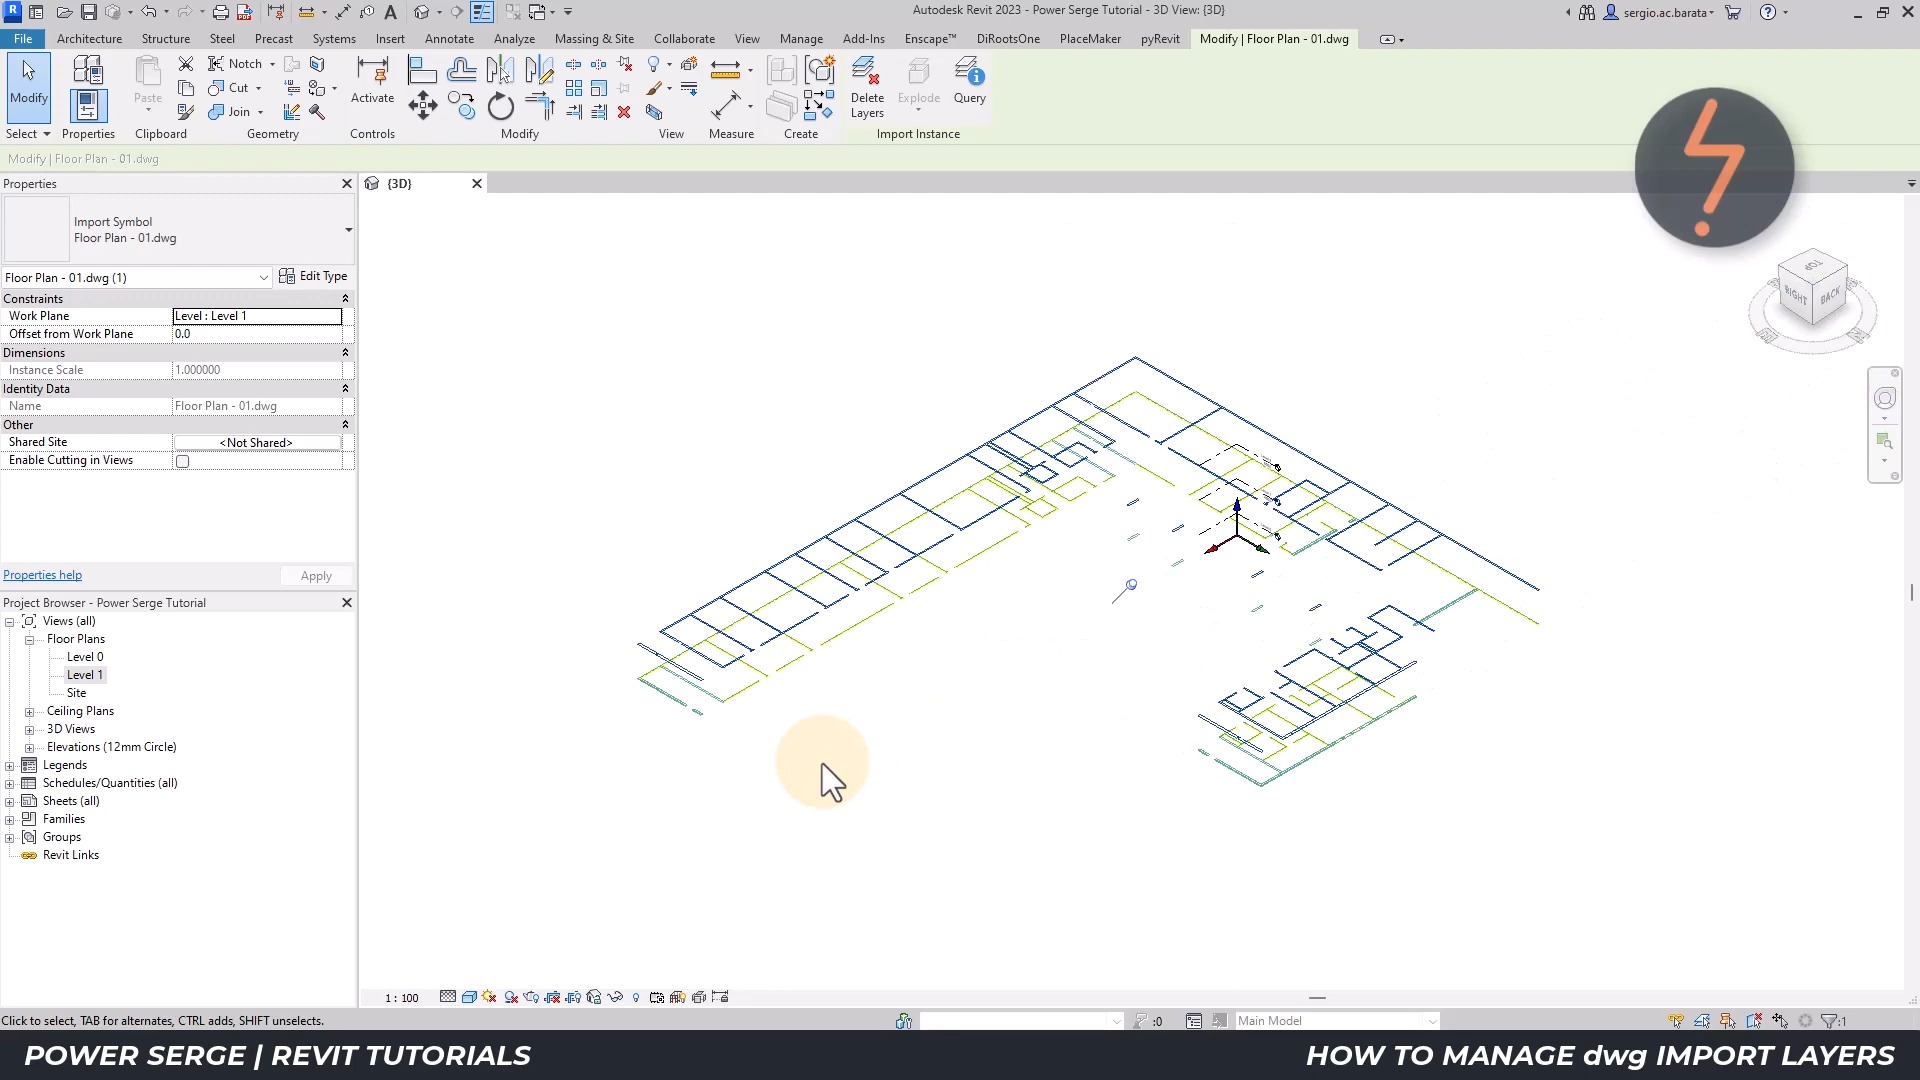Viewport: 1920px width, 1080px height.
Task: Collapse the Floor Plans tree branch
Action: [30, 639]
